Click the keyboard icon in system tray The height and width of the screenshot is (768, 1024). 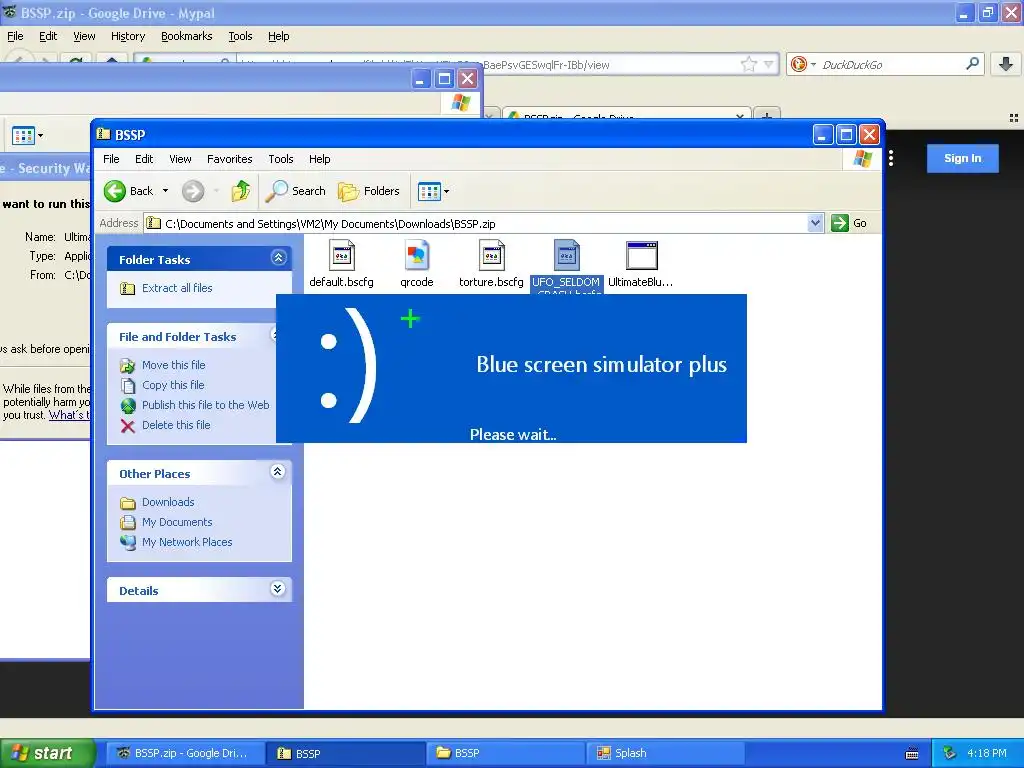coord(912,754)
